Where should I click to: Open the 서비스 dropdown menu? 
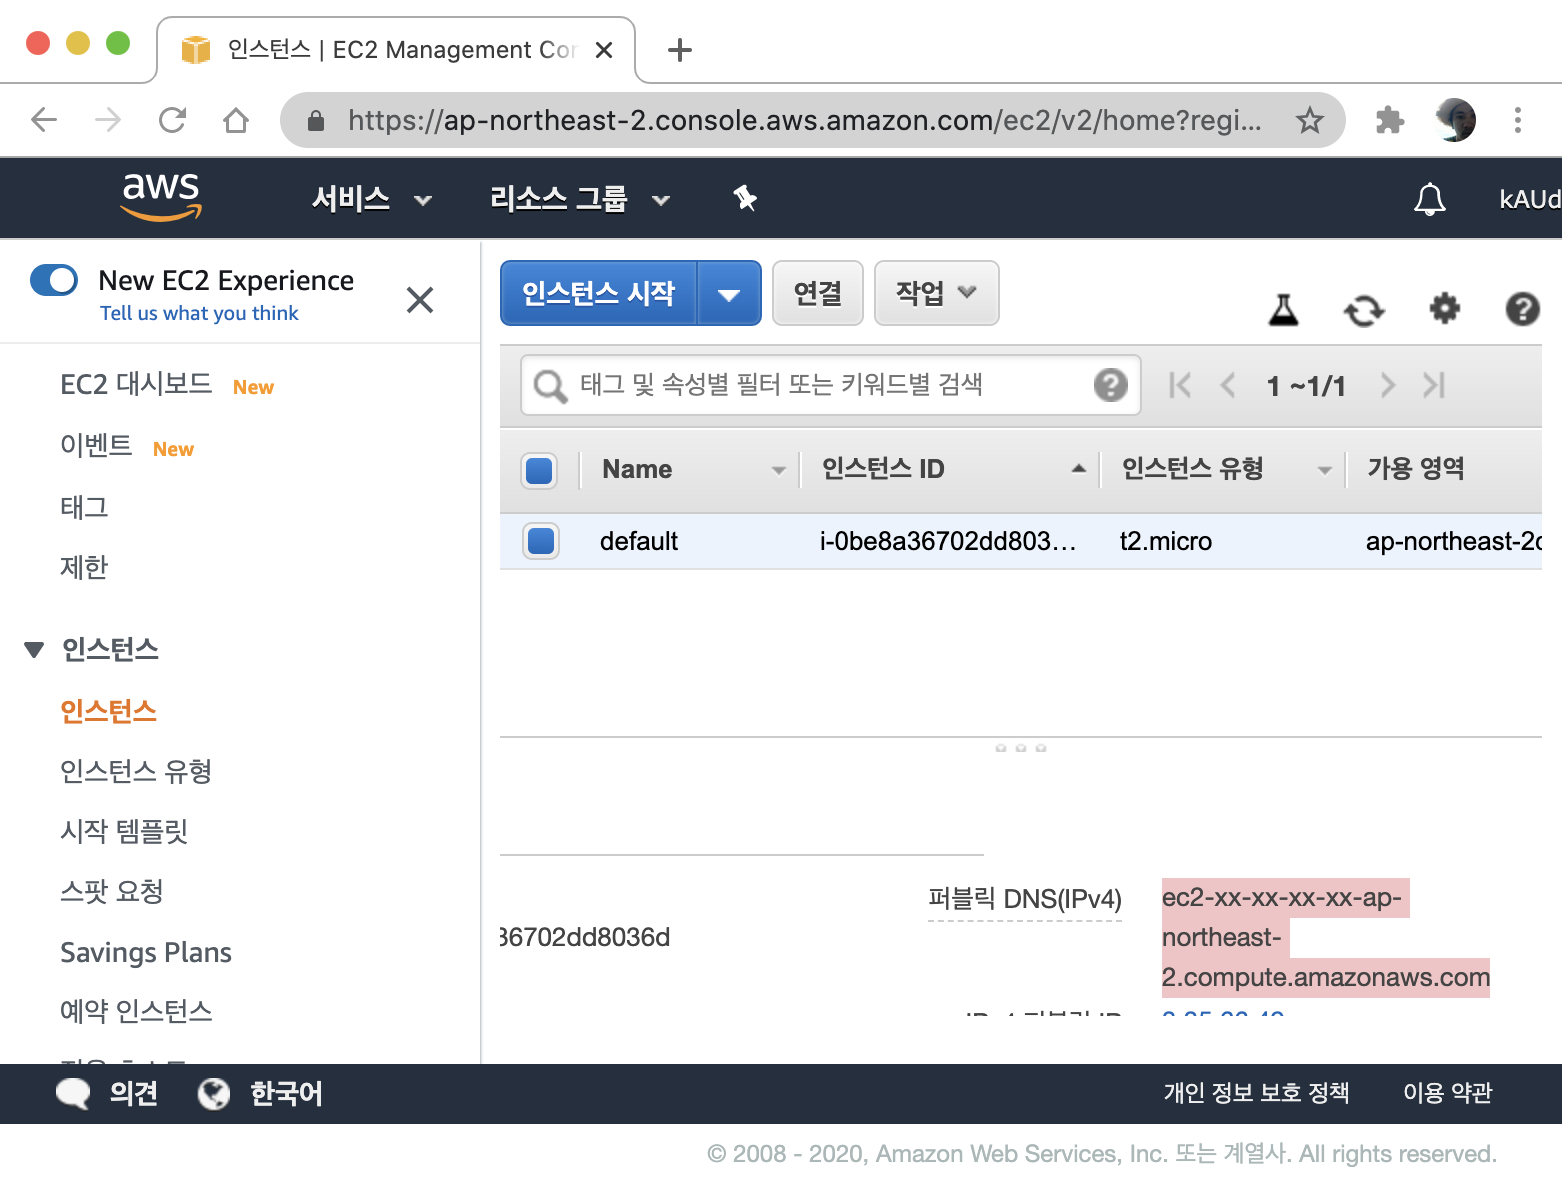[371, 199]
